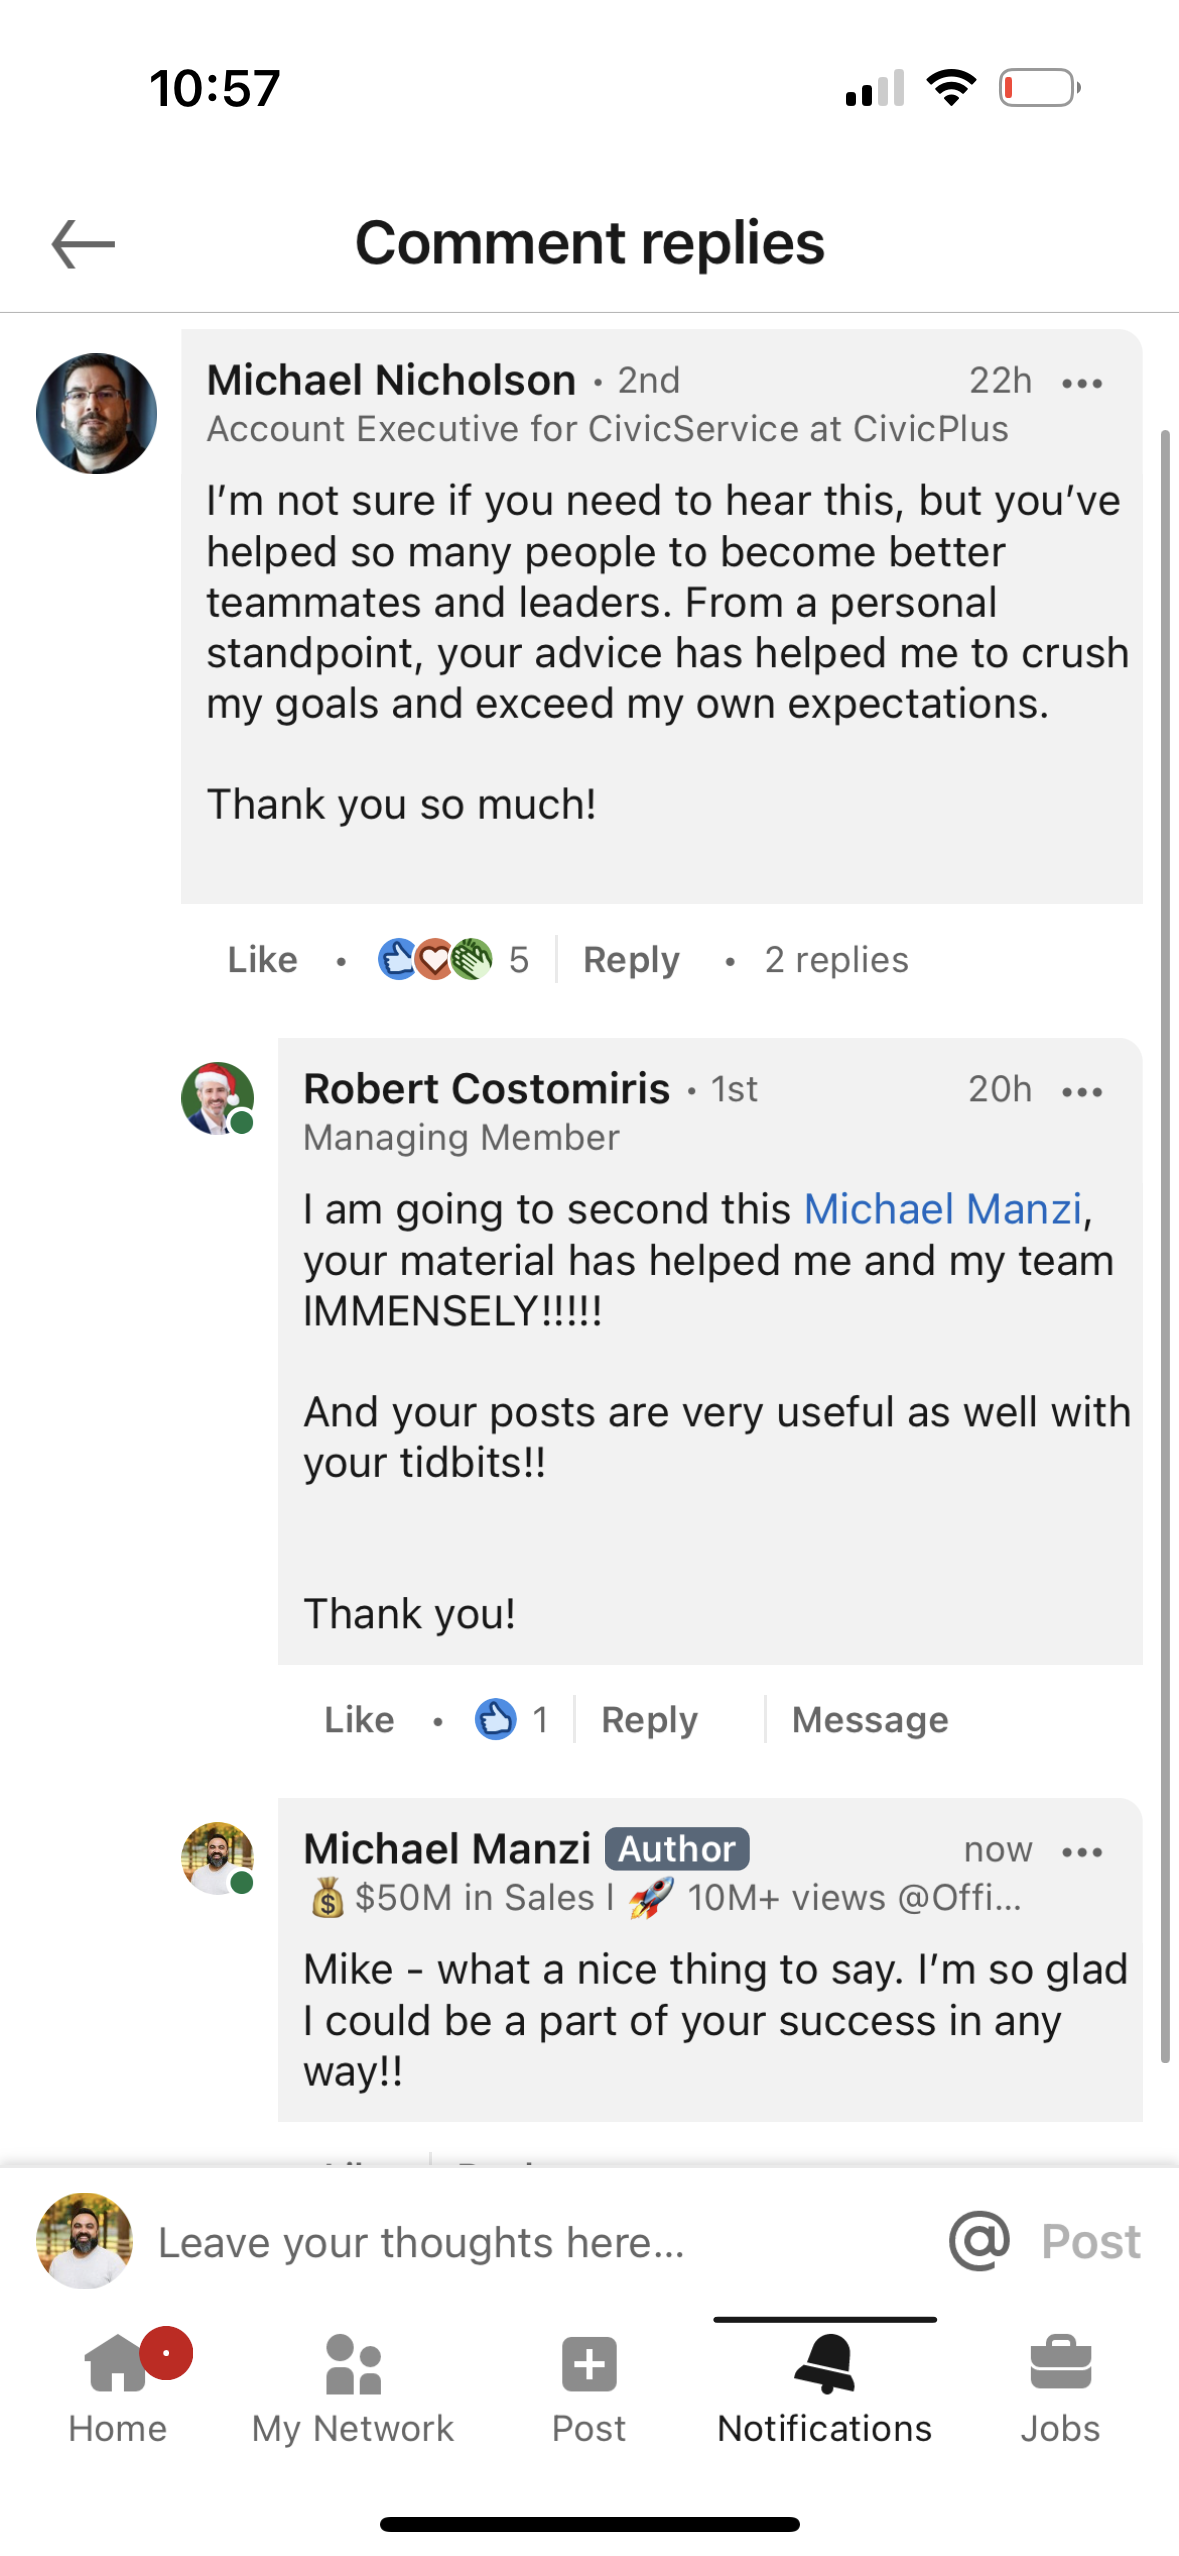Like Robert Costomiris's reply
This screenshot has height=2556, width=1179.
point(359,1720)
